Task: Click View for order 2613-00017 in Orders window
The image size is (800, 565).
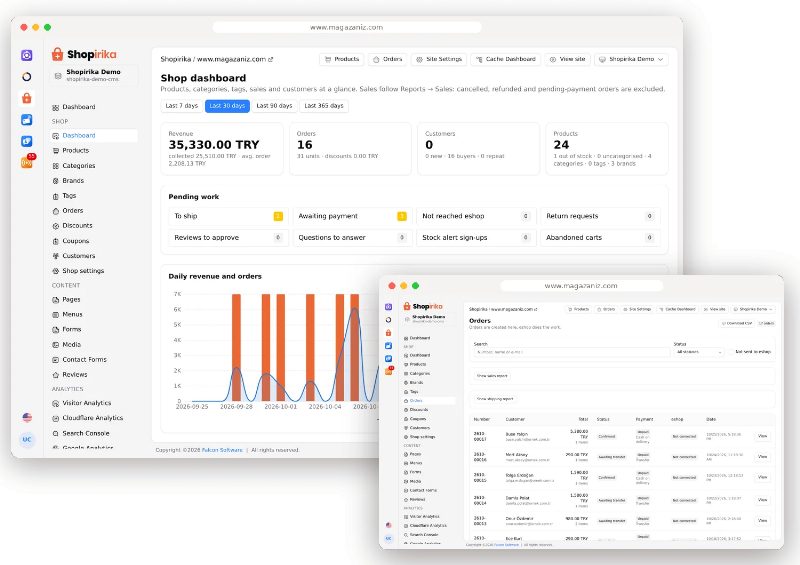Action: 763,436
